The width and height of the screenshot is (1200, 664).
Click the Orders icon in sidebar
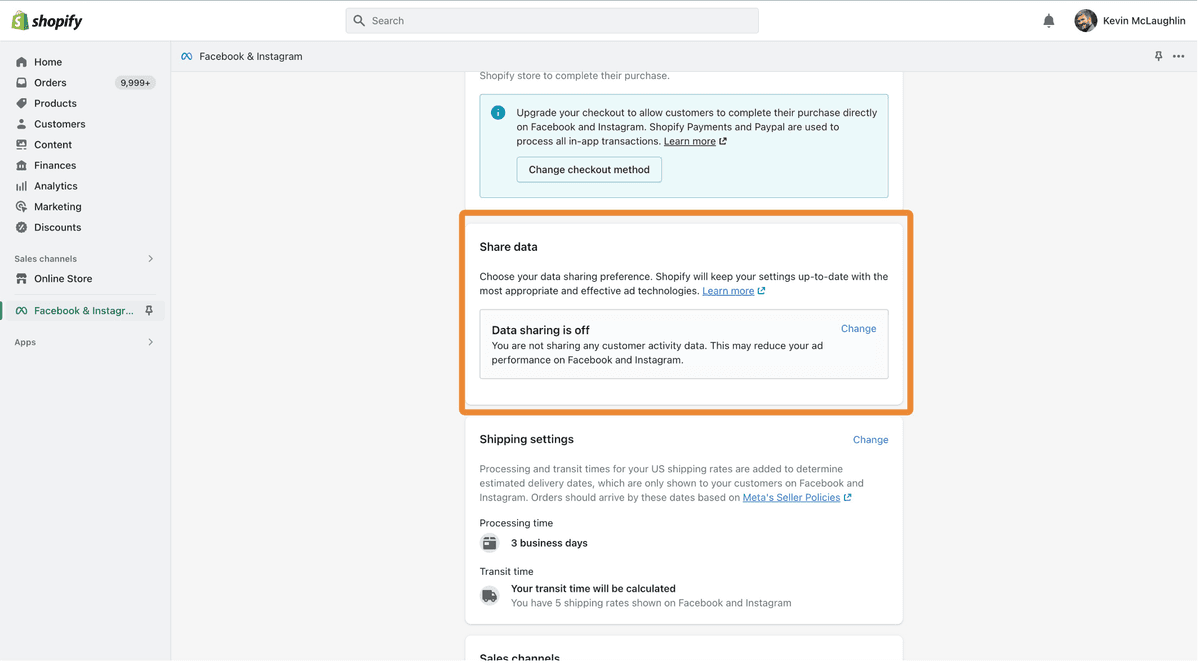pyautogui.click(x=22, y=83)
